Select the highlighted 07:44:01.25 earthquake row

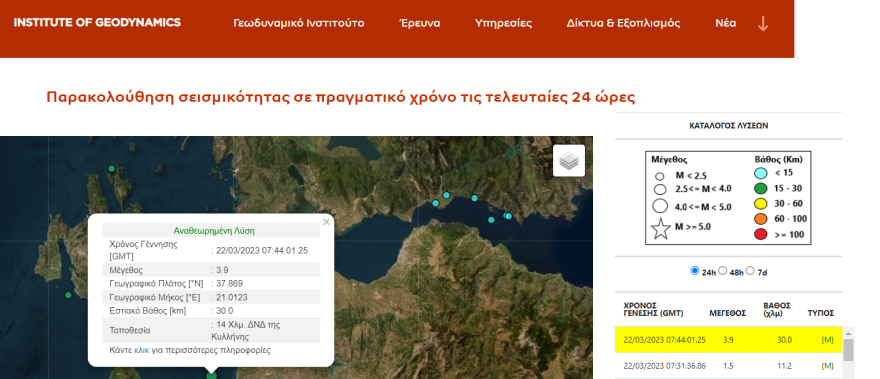coord(728,340)
